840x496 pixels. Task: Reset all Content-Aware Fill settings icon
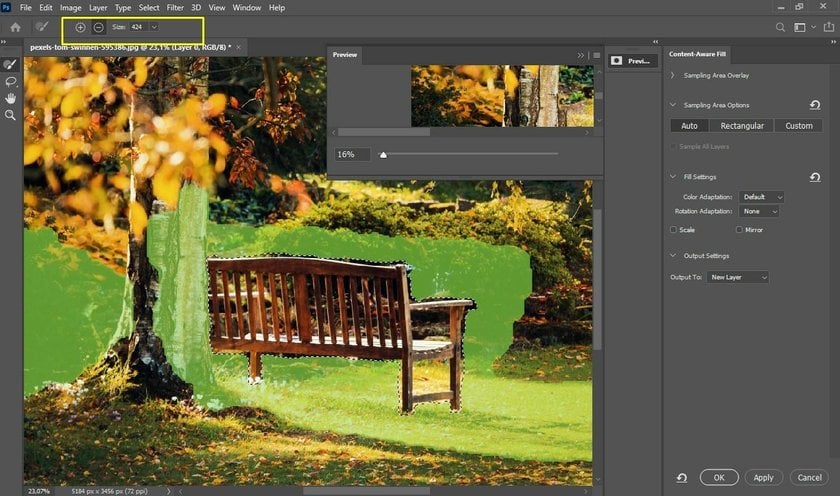681,478
